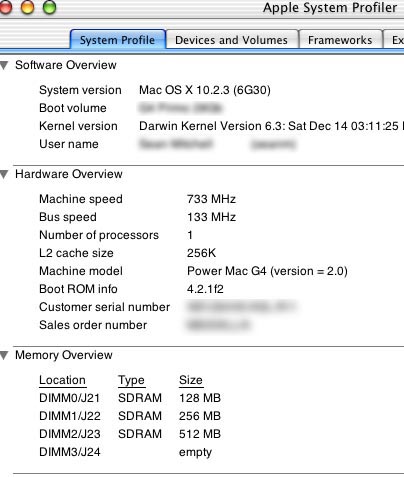Click the Size column header
This screenshot has width=404, height=477.
pyautogui.click(x=191, y=380)
